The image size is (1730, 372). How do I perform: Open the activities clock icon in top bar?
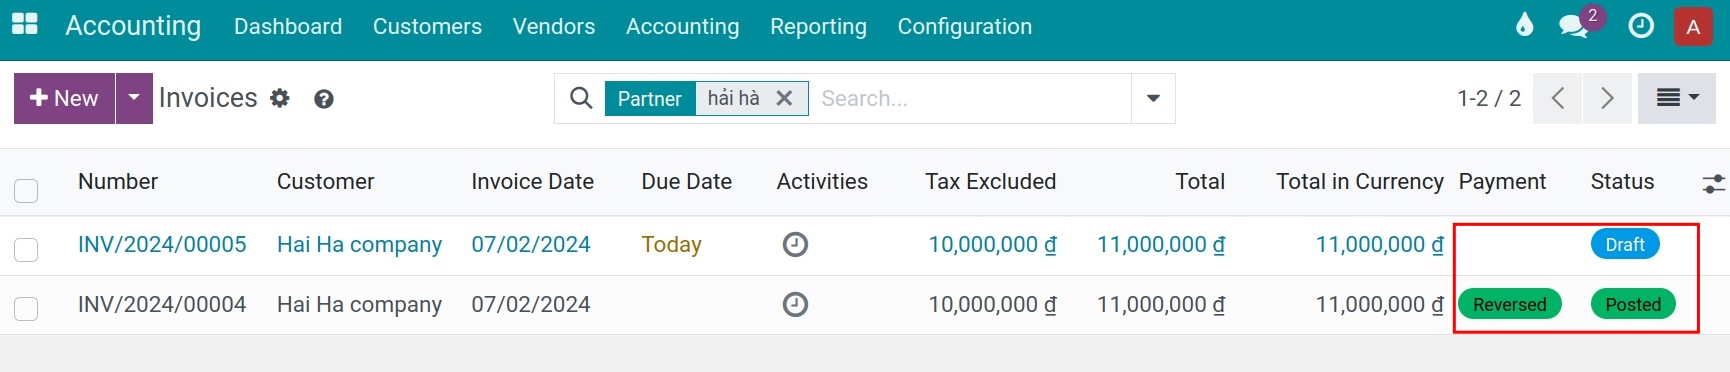[1641, 26]
